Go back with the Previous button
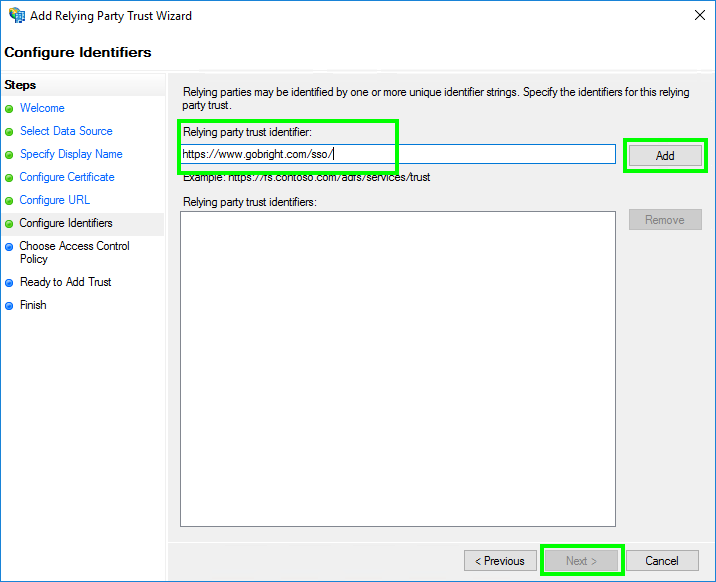 499,561
